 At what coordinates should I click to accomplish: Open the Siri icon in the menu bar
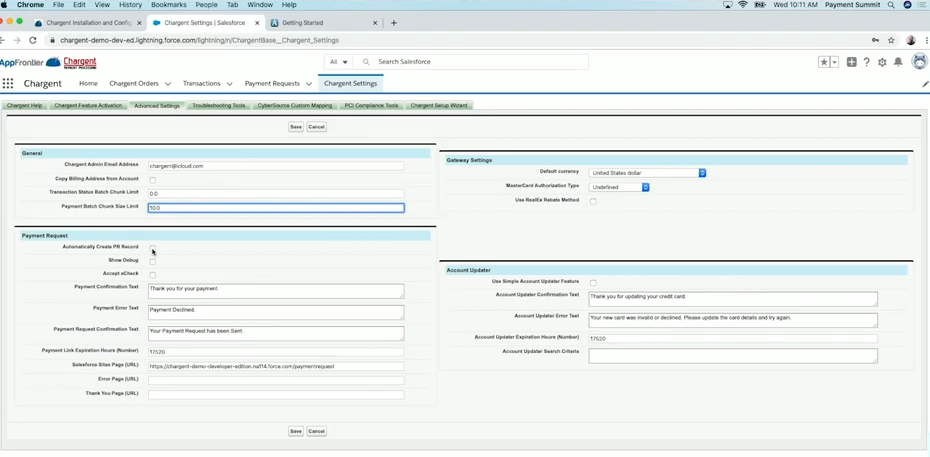907,5
